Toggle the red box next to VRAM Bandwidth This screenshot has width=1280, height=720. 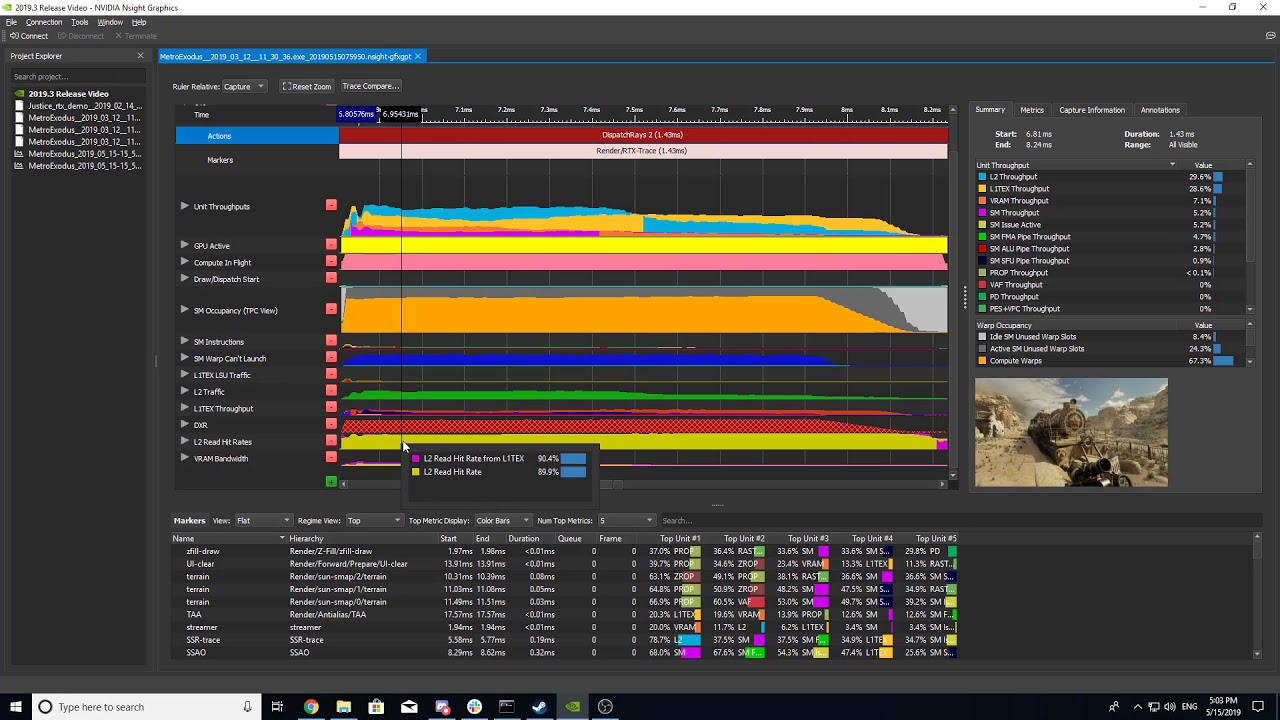click(331, 457)
